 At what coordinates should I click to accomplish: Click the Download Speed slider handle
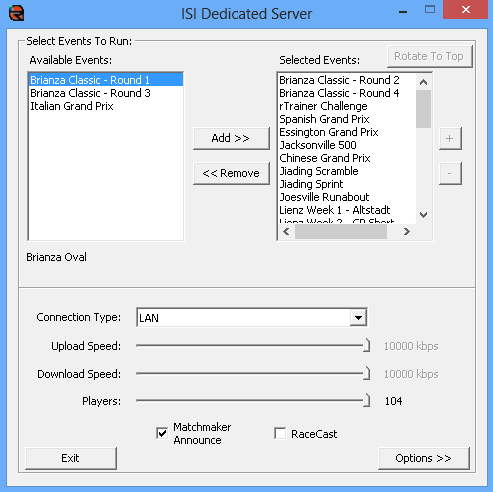(366, 373)
